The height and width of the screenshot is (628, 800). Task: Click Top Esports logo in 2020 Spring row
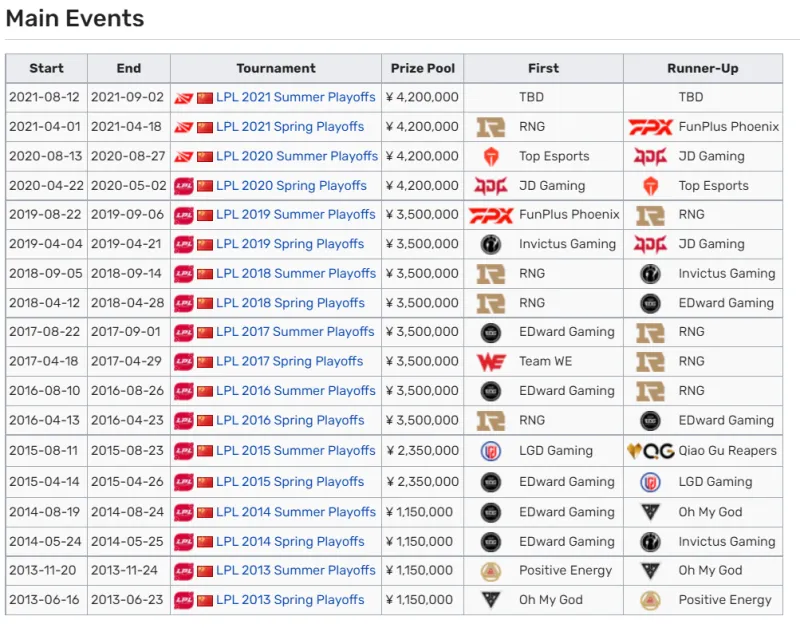650,186
